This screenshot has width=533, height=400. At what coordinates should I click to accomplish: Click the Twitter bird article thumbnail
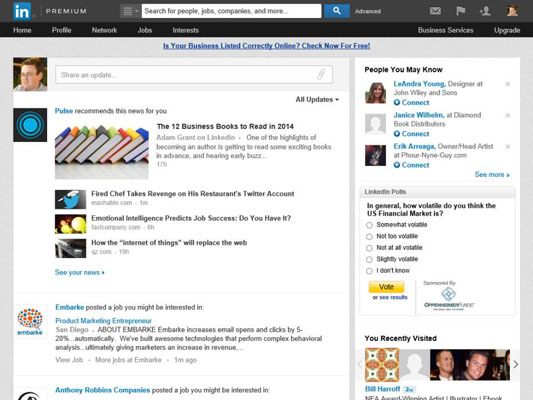point(70,199)
